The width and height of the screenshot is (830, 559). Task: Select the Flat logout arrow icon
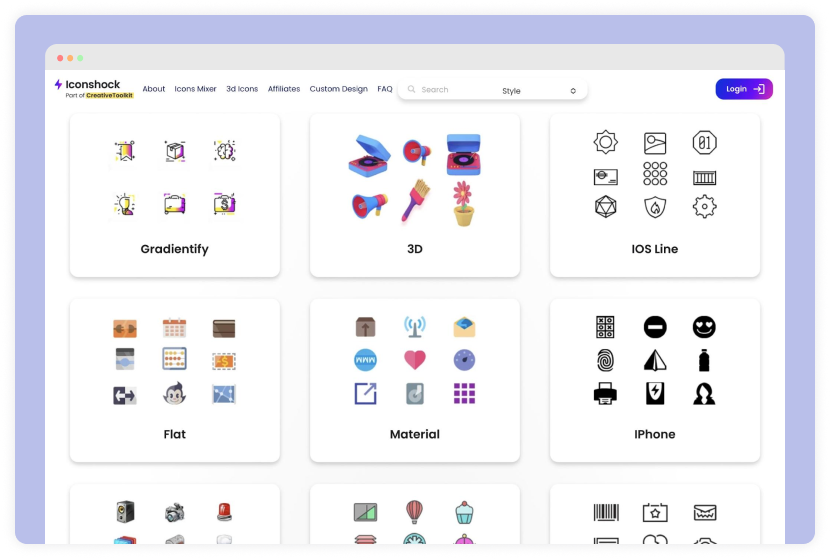pos(124,395)
